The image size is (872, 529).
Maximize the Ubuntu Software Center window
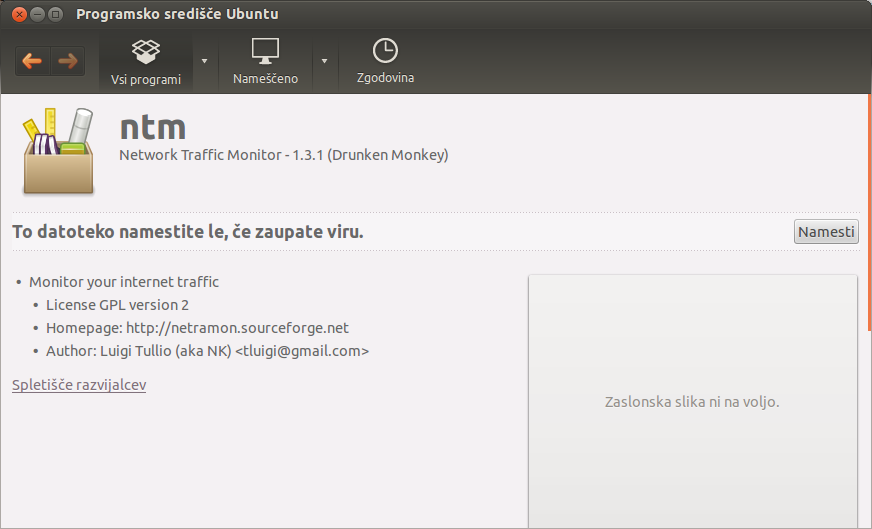pos(55,14)
